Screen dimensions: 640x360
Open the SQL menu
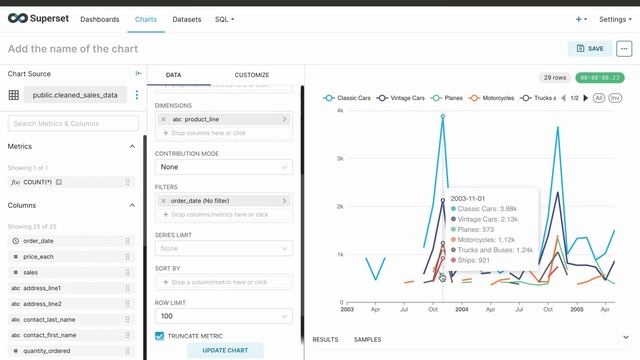click(x=224, y=19)
